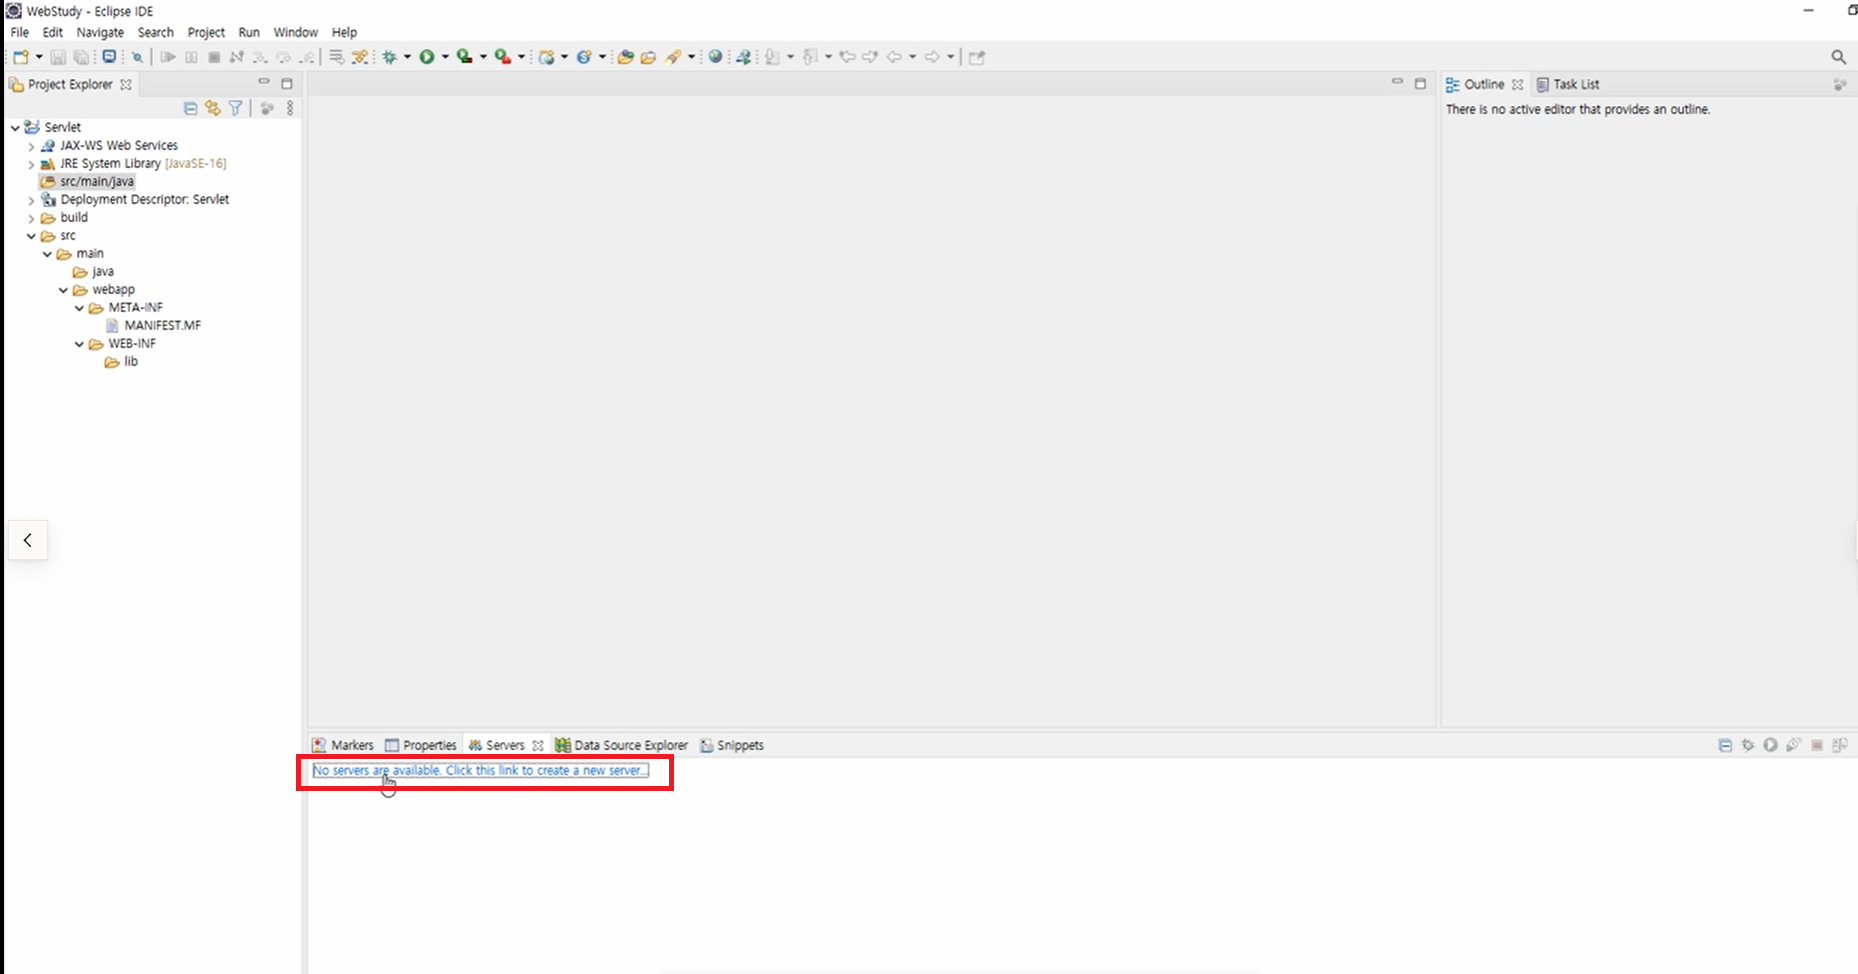This screenshot has width=1858, height=974.
Task: Open the Run dropdown arrow
Action: tap(445, 57)
